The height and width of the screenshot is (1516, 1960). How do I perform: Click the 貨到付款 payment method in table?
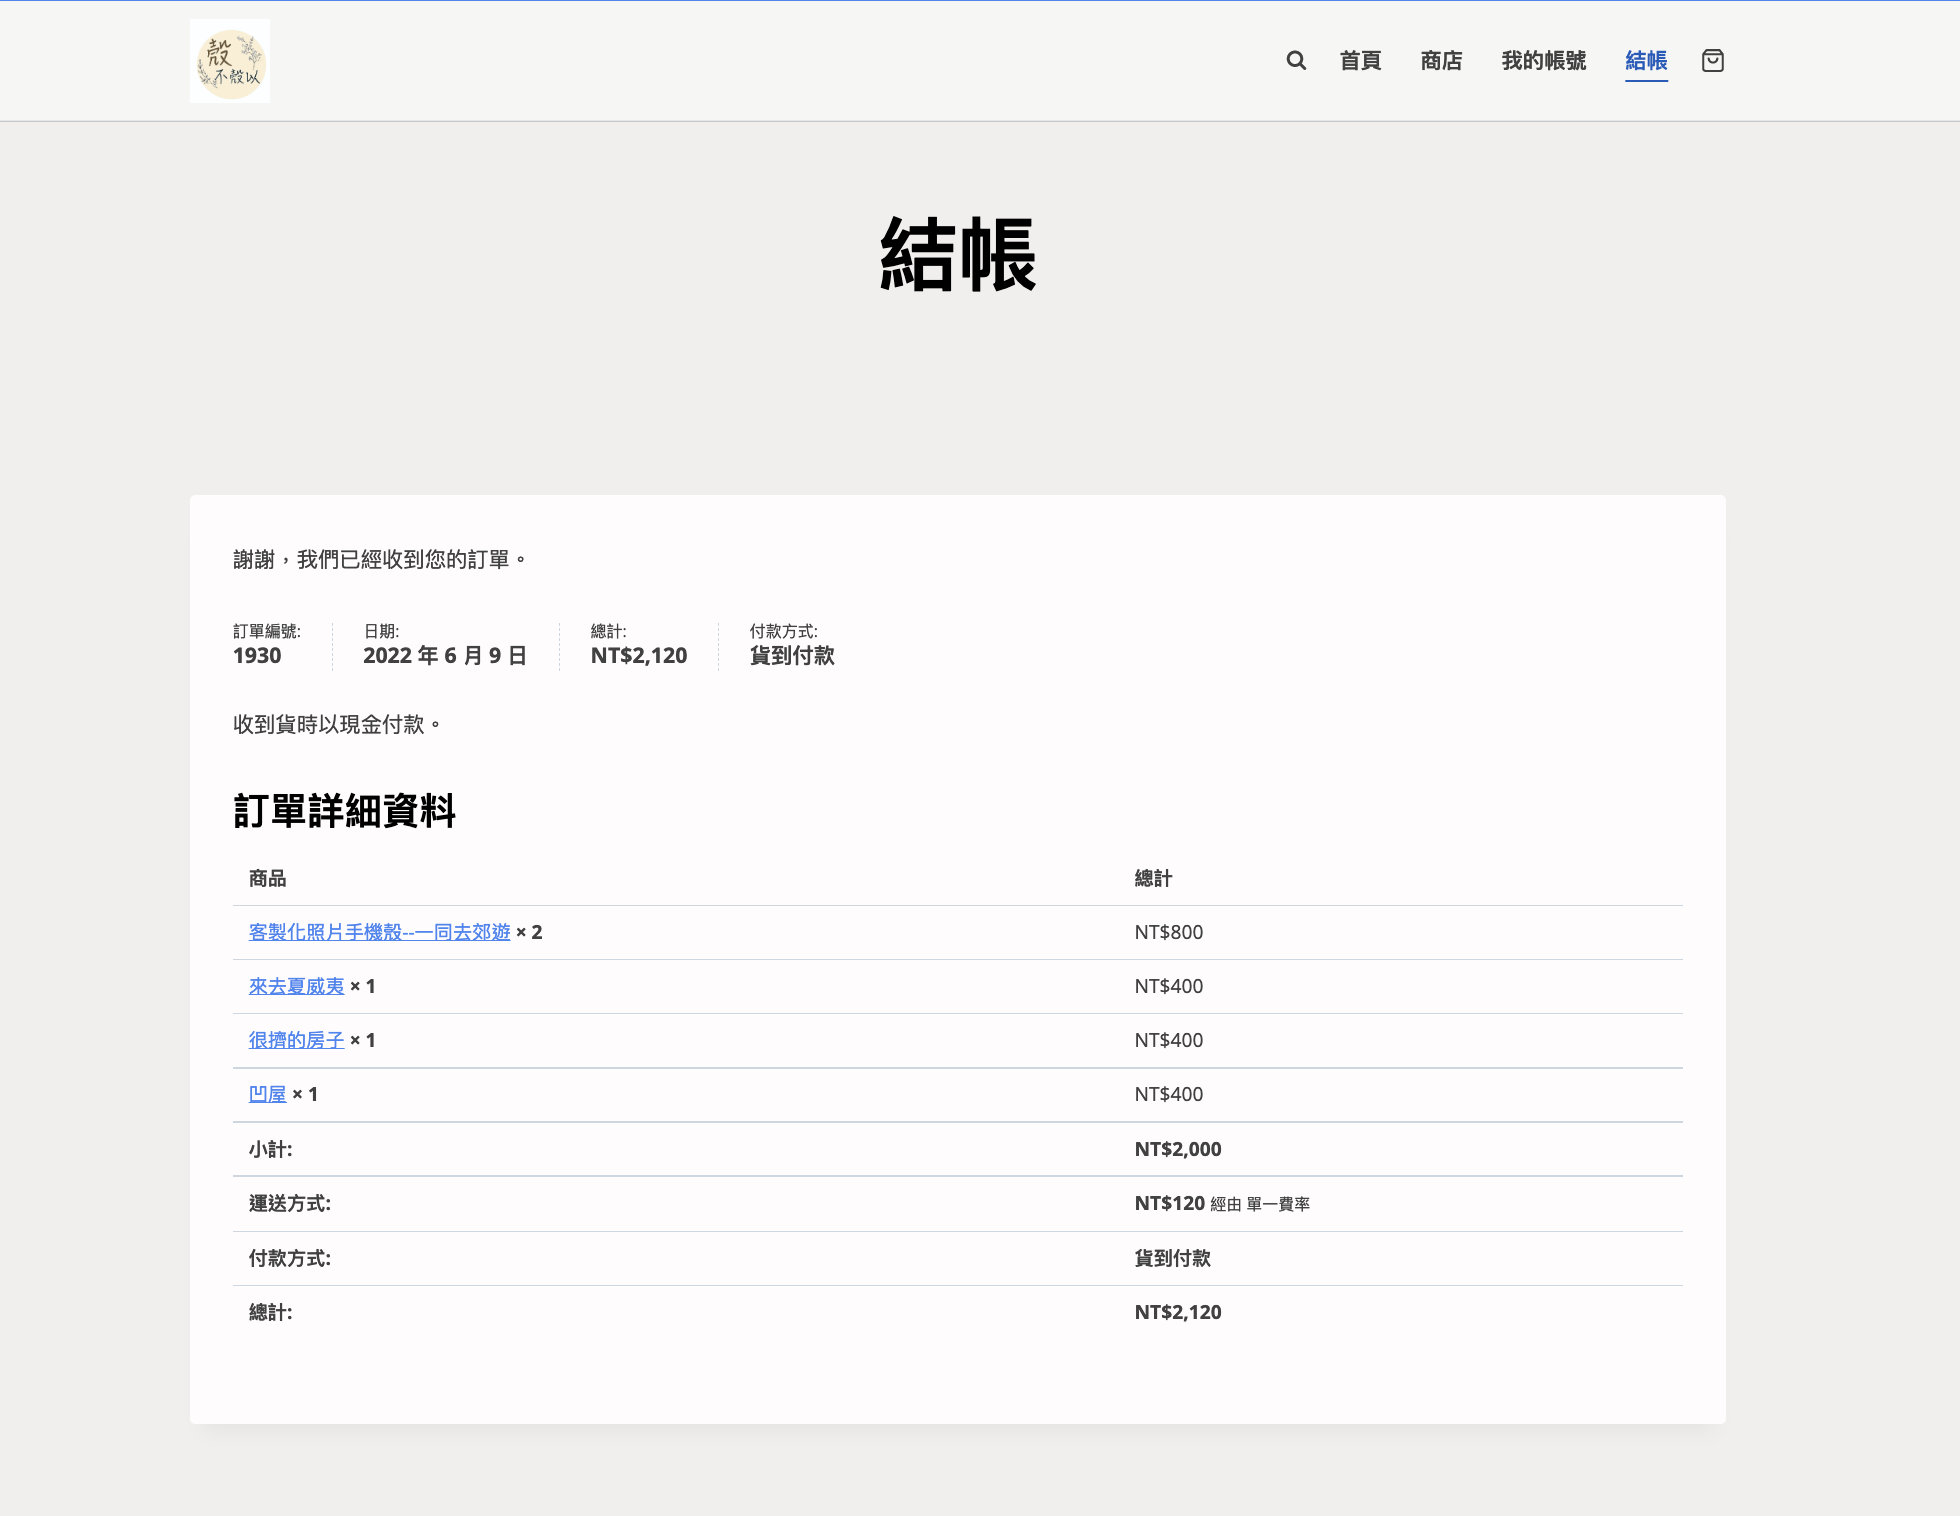coord(1172,1258)
